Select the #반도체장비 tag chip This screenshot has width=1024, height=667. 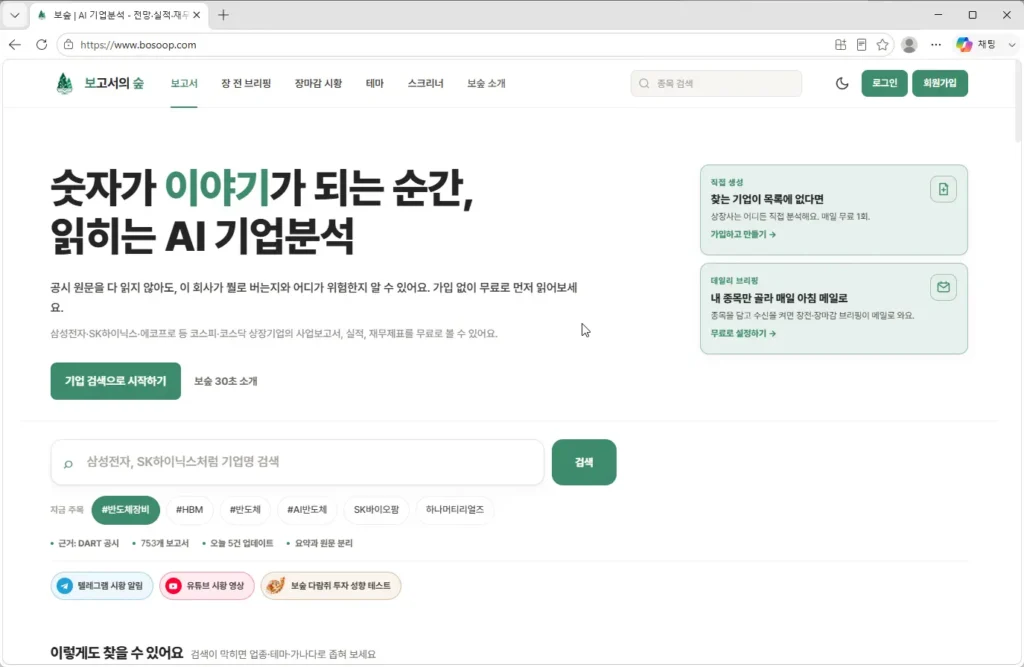coord(125,510)
